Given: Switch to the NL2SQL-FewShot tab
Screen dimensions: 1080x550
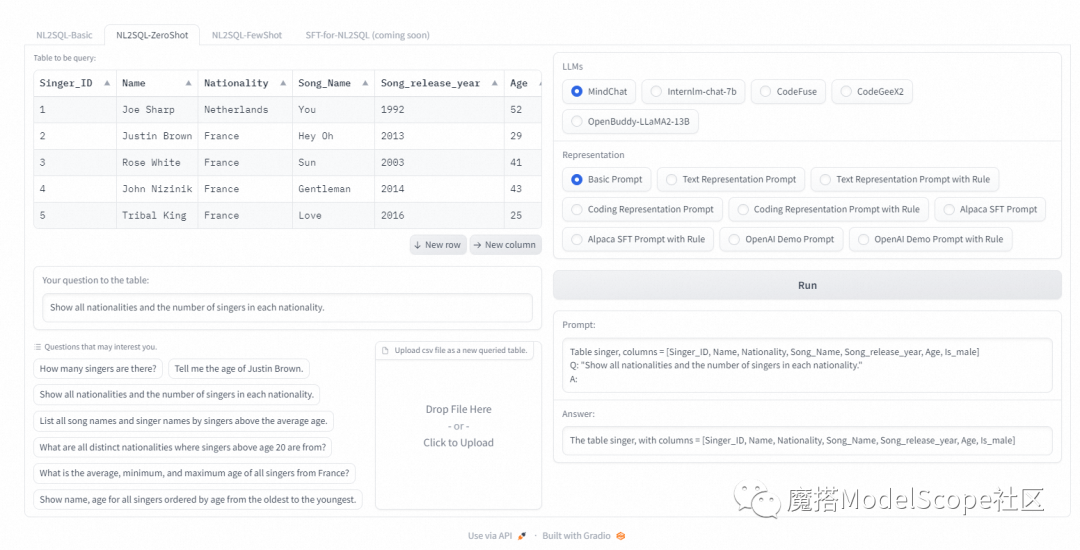Looking at the screenshot, I should [245, 35].
